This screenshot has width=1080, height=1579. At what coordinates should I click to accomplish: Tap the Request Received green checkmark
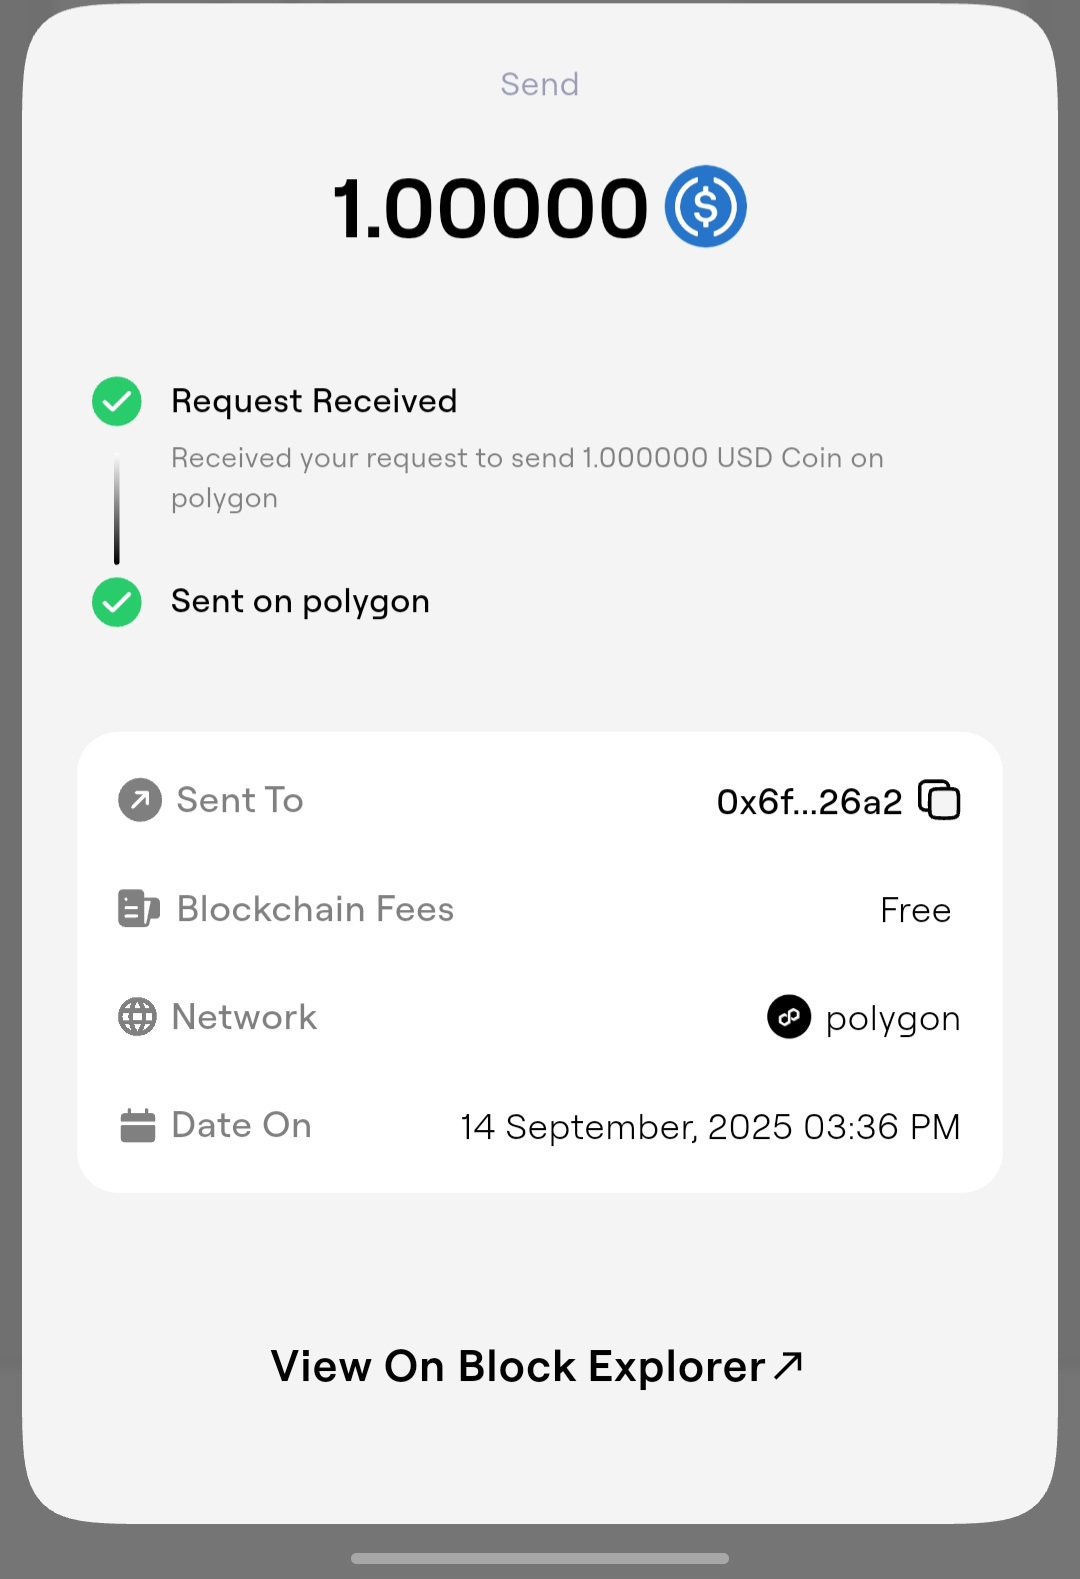coord(117,401)
